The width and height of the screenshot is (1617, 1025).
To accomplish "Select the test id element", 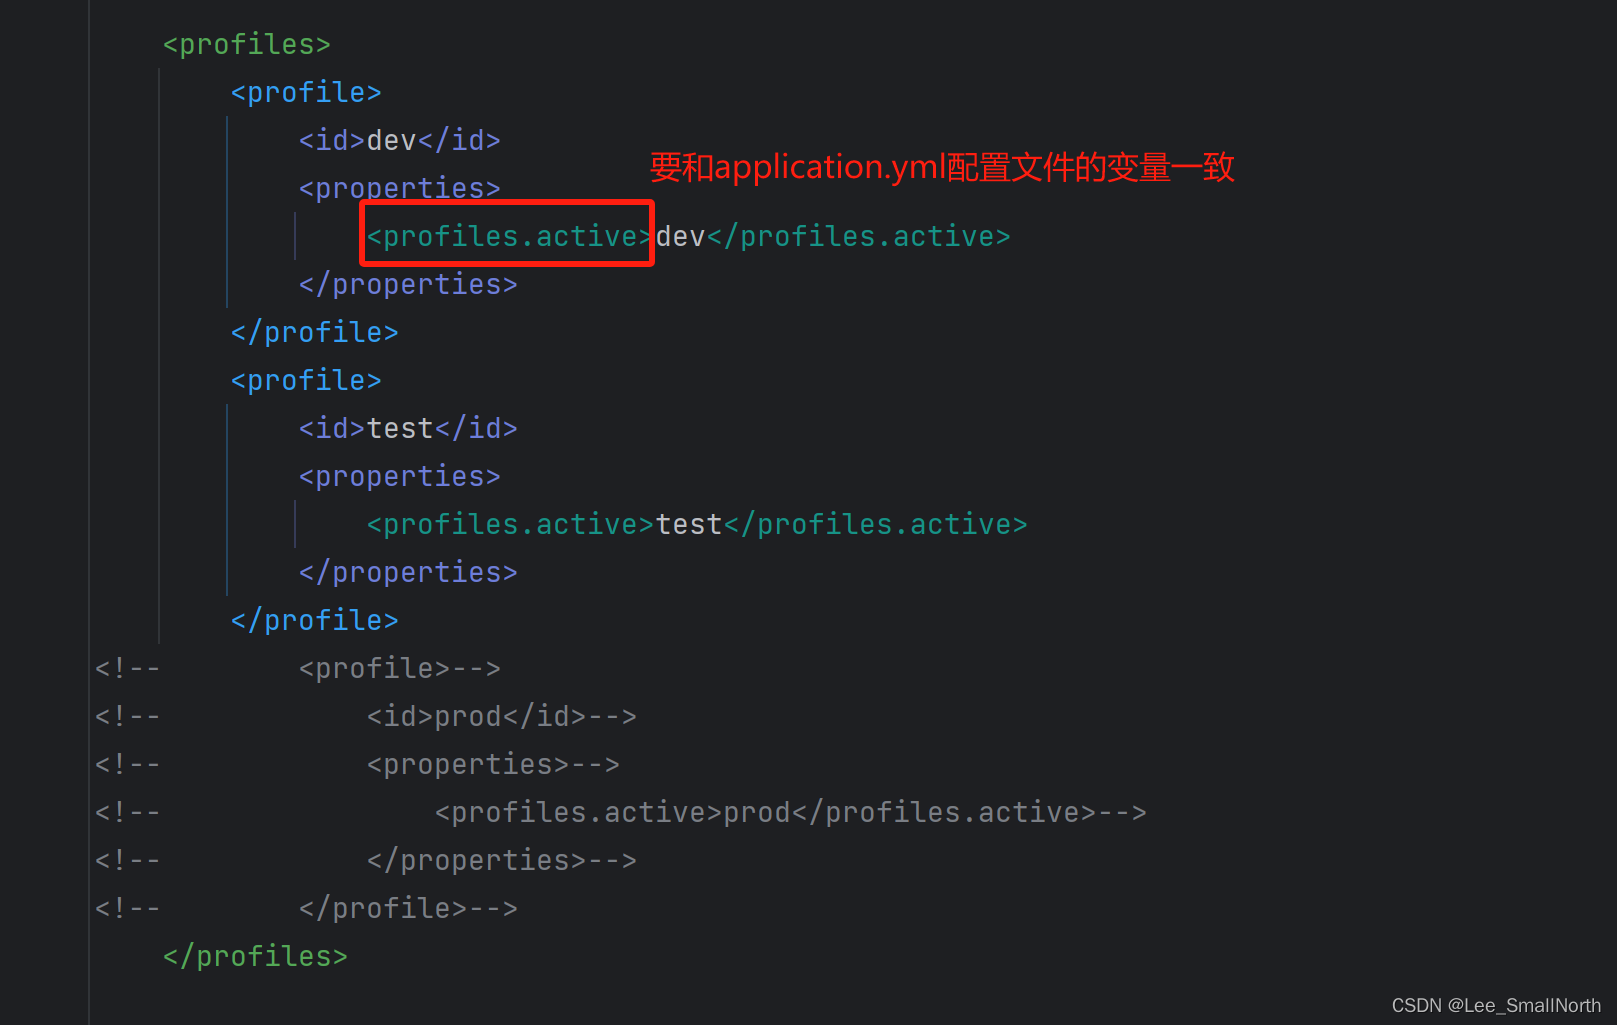I will [407, 427].
